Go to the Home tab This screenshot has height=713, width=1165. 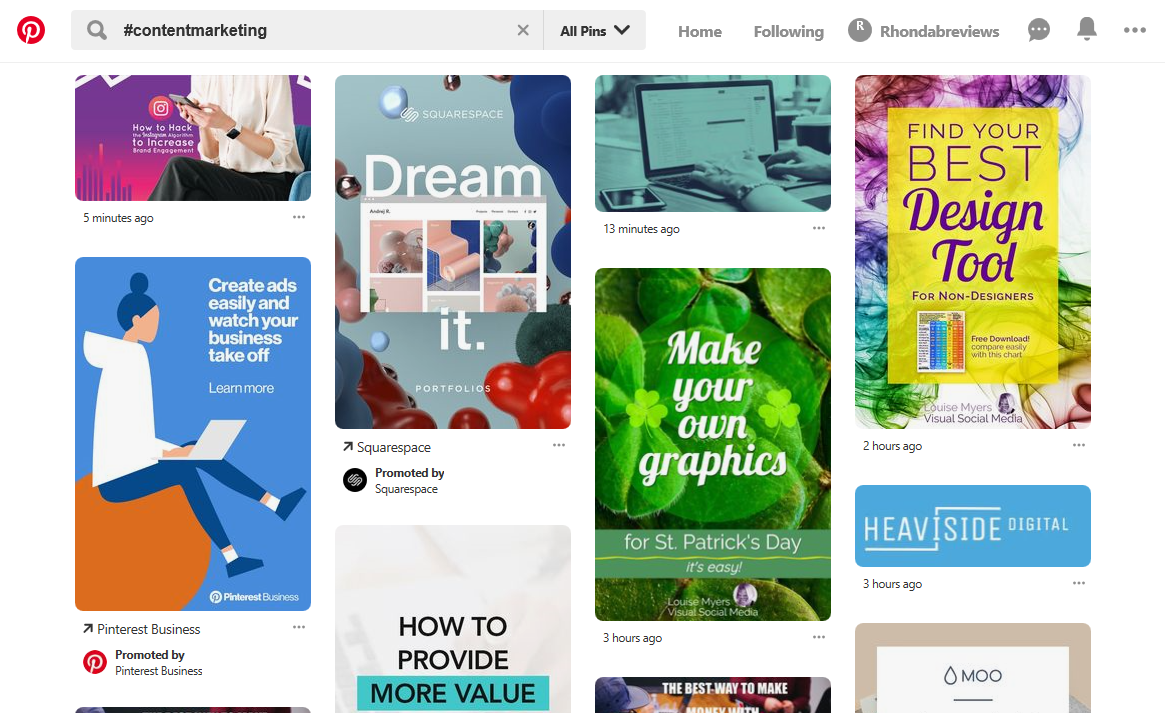[699, 31]
